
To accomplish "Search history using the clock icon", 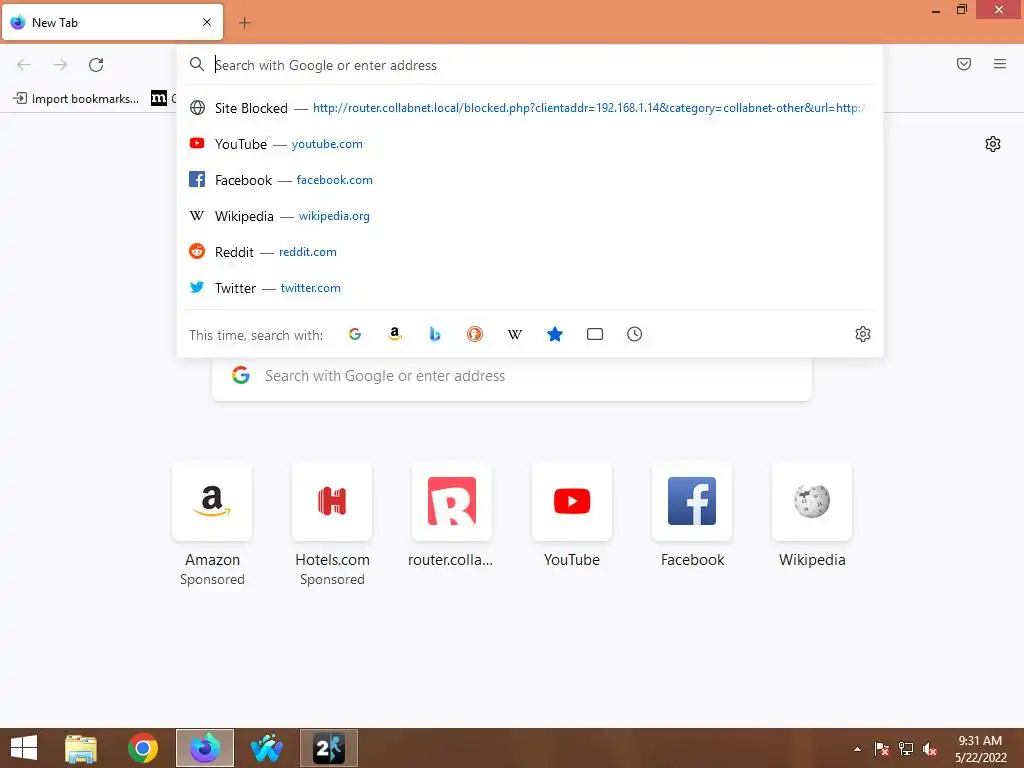I will [x=634, y=334].
